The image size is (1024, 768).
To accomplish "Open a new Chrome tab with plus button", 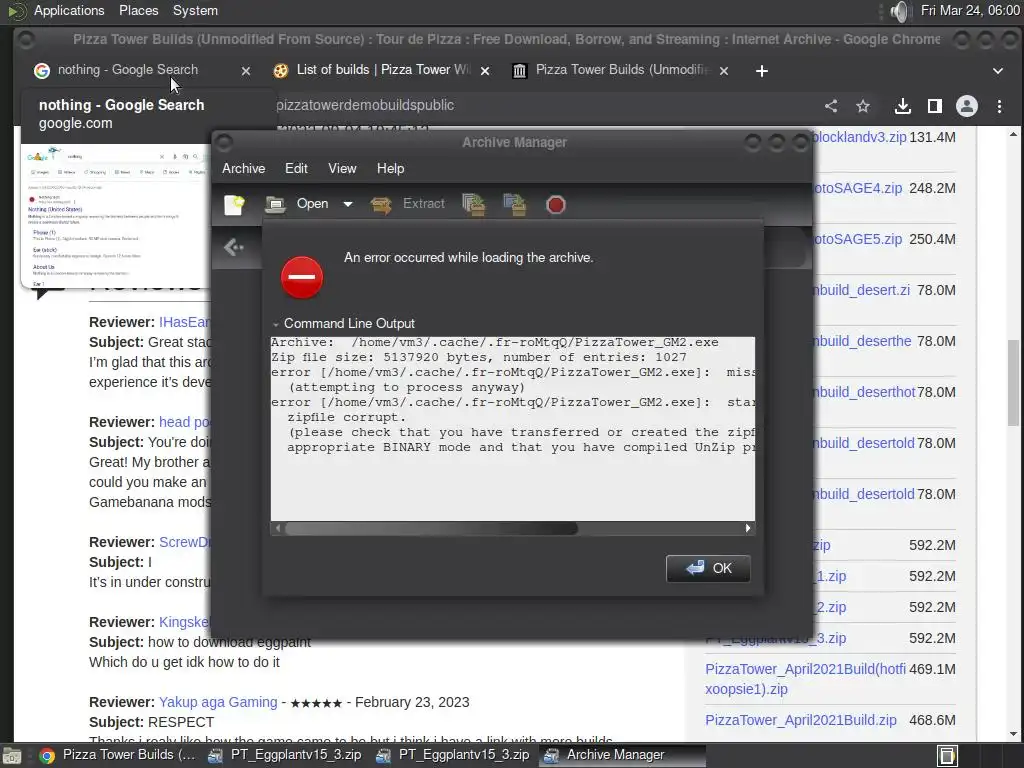I will pos(761,71).
